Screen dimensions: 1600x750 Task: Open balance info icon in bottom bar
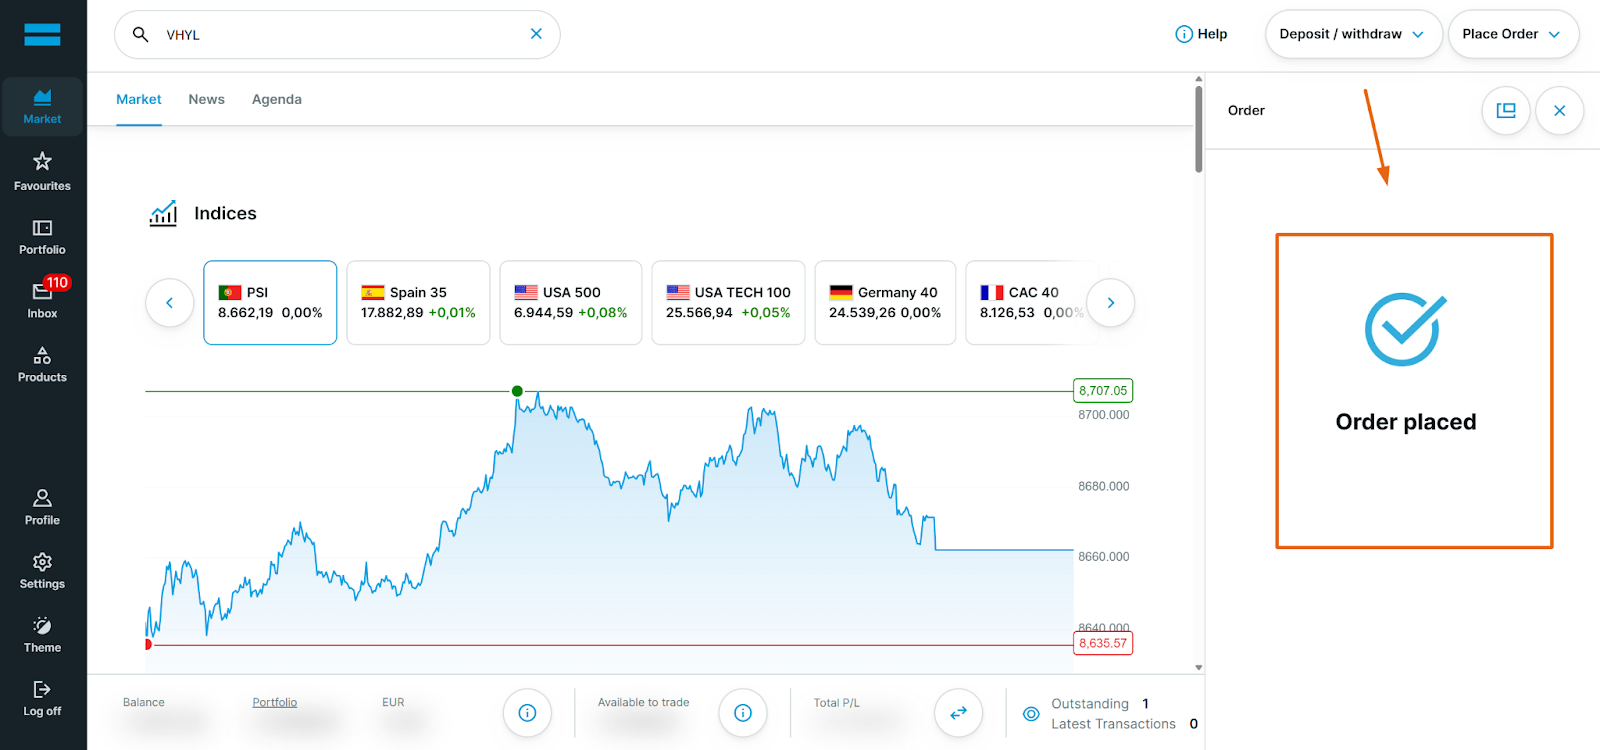click(527, 713)
